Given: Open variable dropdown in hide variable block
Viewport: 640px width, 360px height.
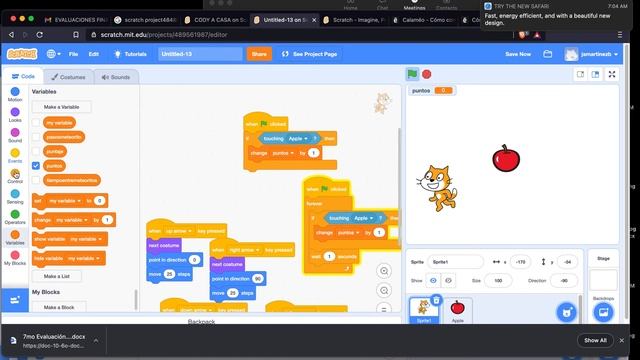Looking at the screenshot, I should click(x=84, y=258).
